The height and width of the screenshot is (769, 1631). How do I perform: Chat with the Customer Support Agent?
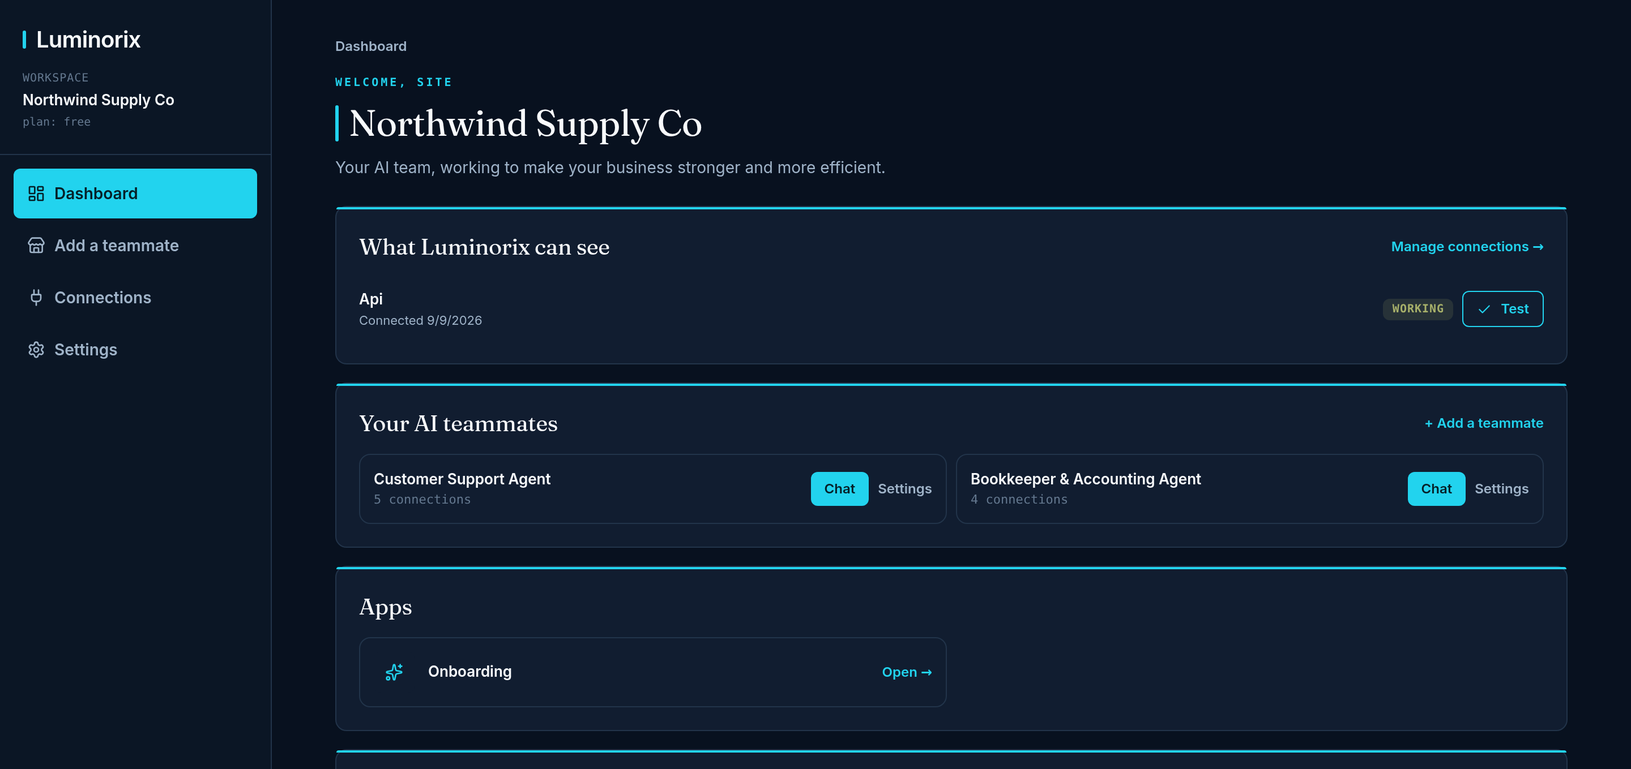(x=839, y=489)
